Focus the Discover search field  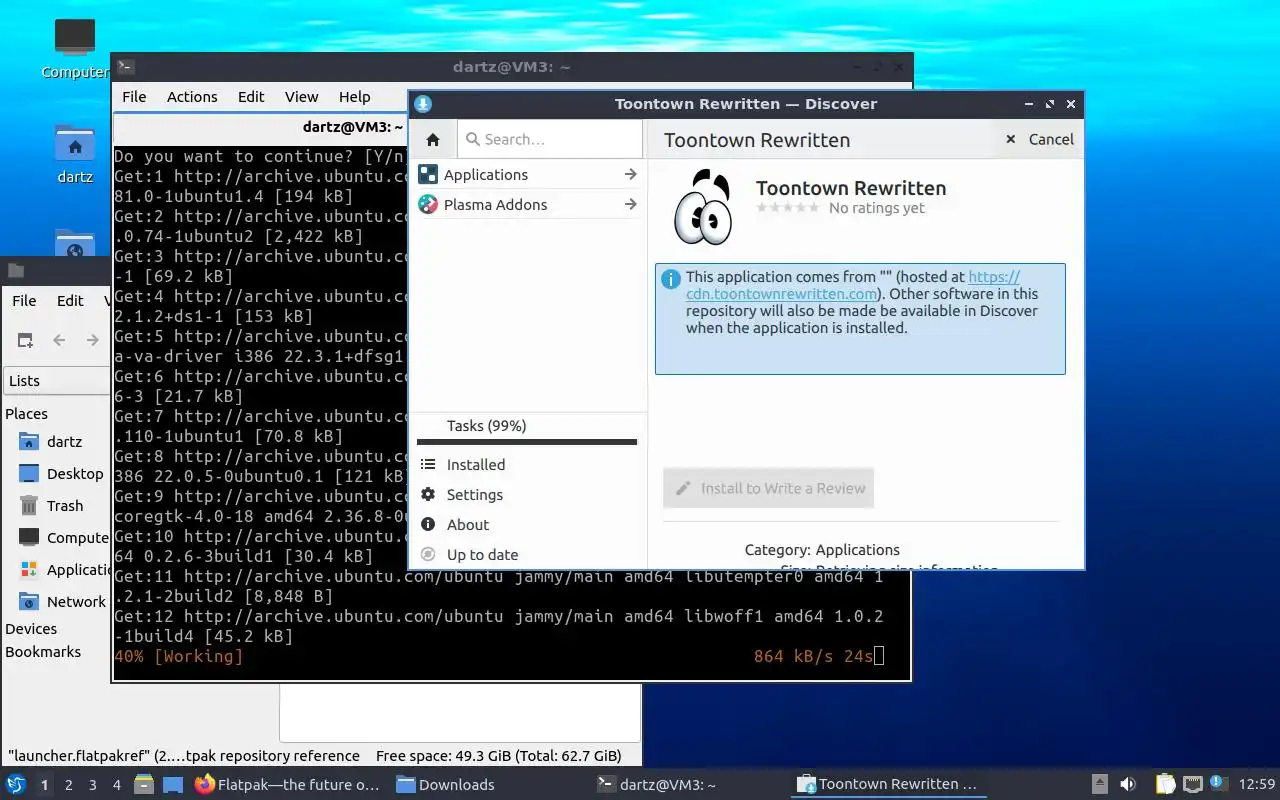[x=550, y=139]
